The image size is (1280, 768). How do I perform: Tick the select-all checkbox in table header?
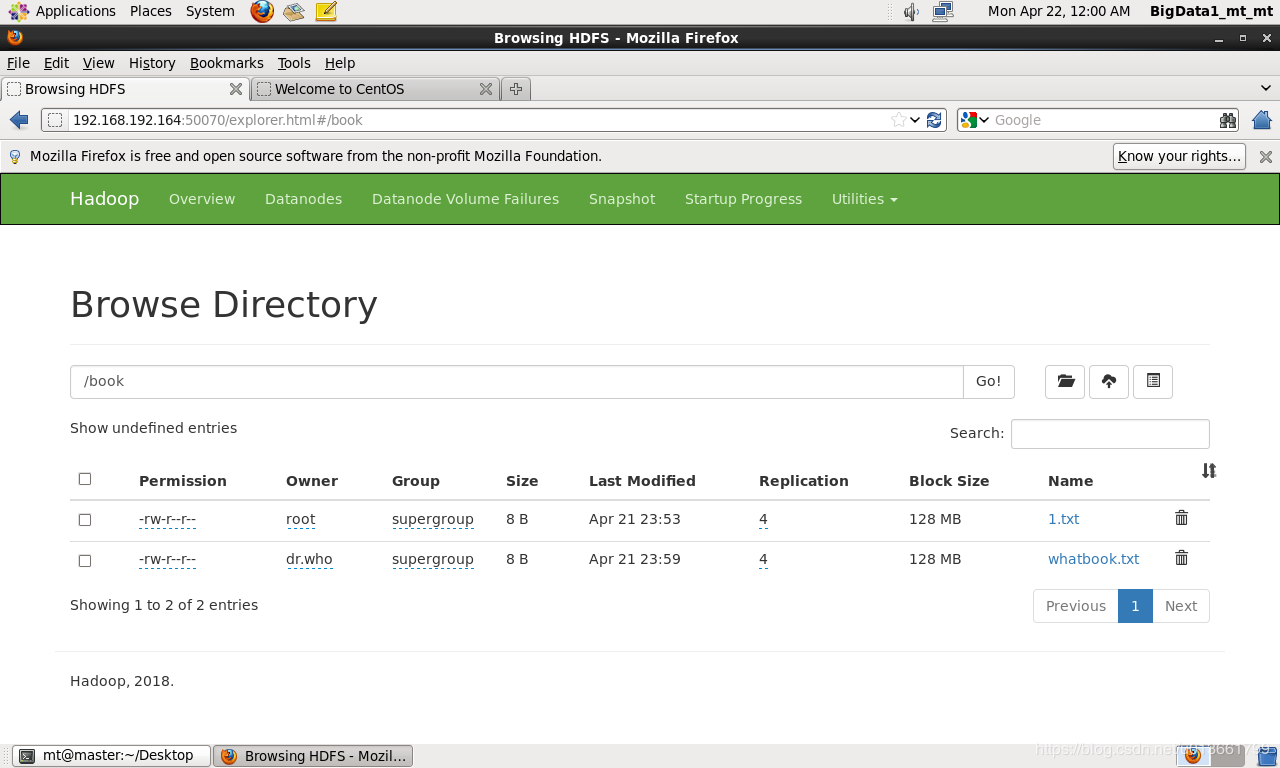pos(85,479)
